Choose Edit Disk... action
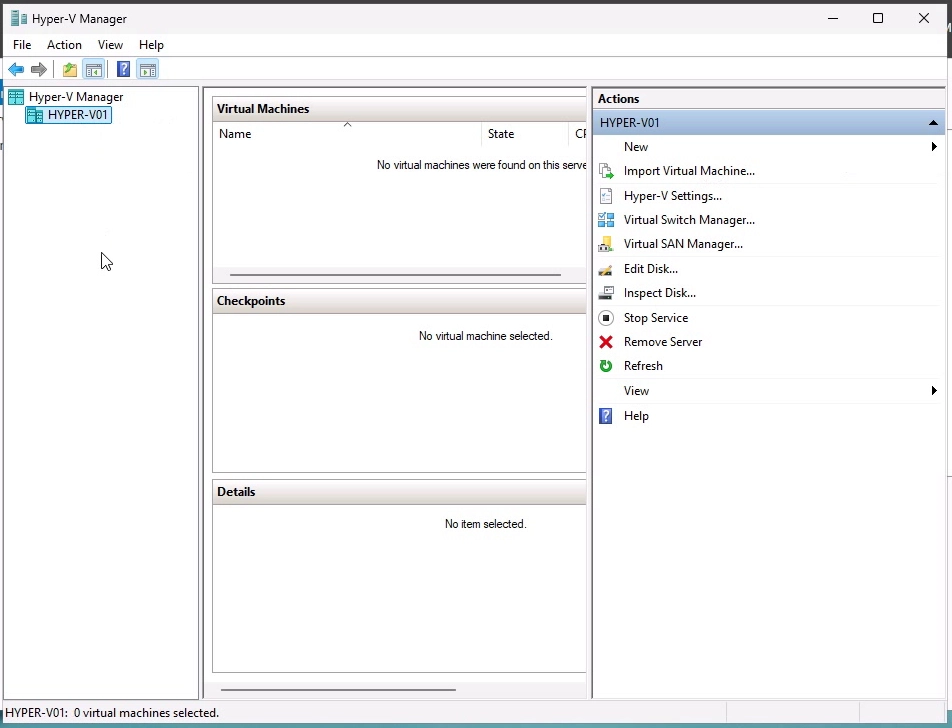Screen dimensions: 952x728 (650, 269)
